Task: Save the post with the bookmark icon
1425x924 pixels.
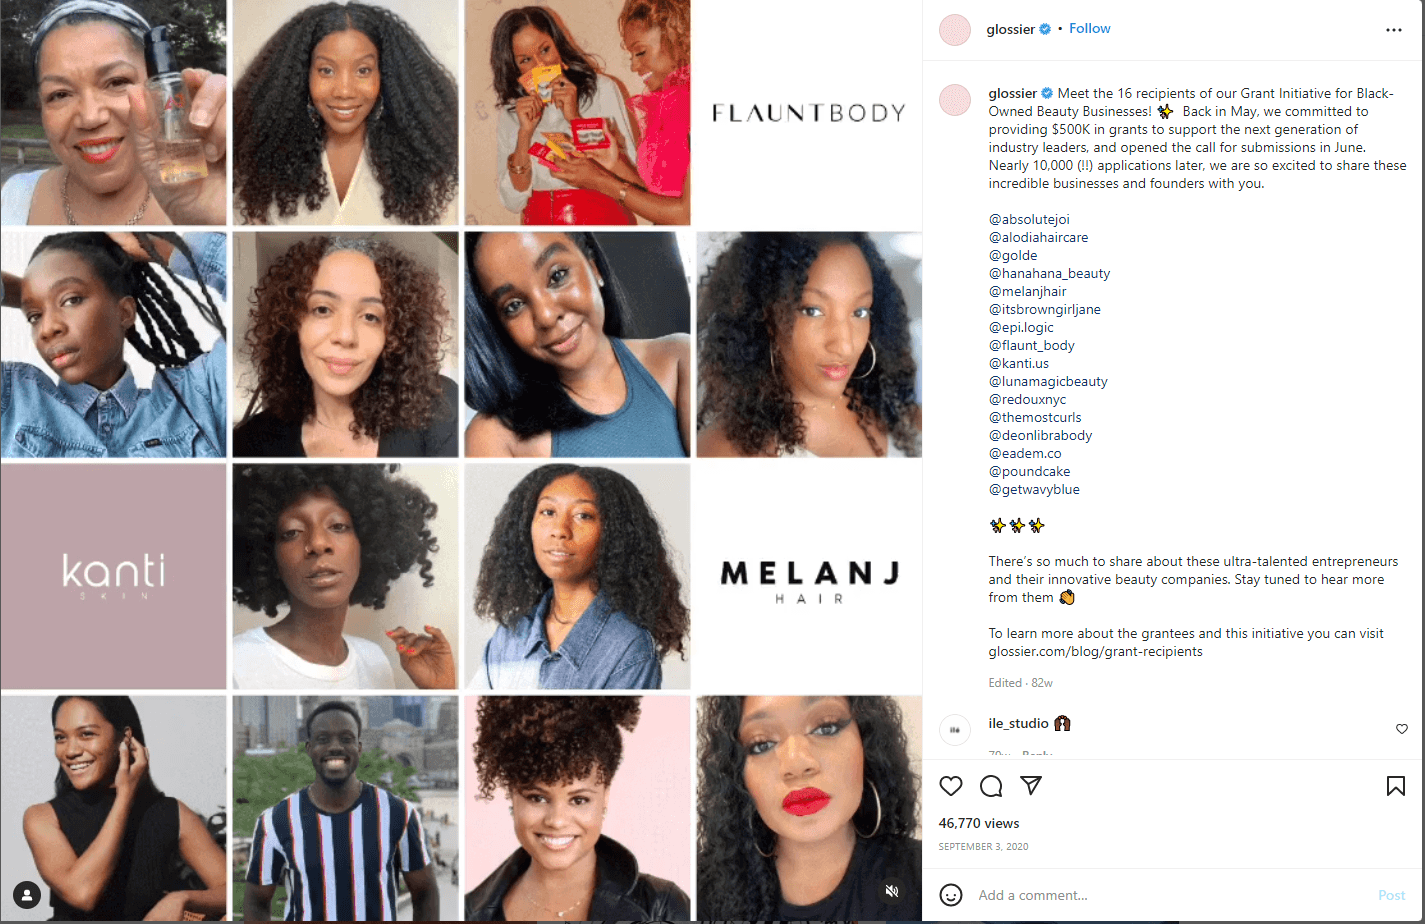Action: coord(1396,786)
